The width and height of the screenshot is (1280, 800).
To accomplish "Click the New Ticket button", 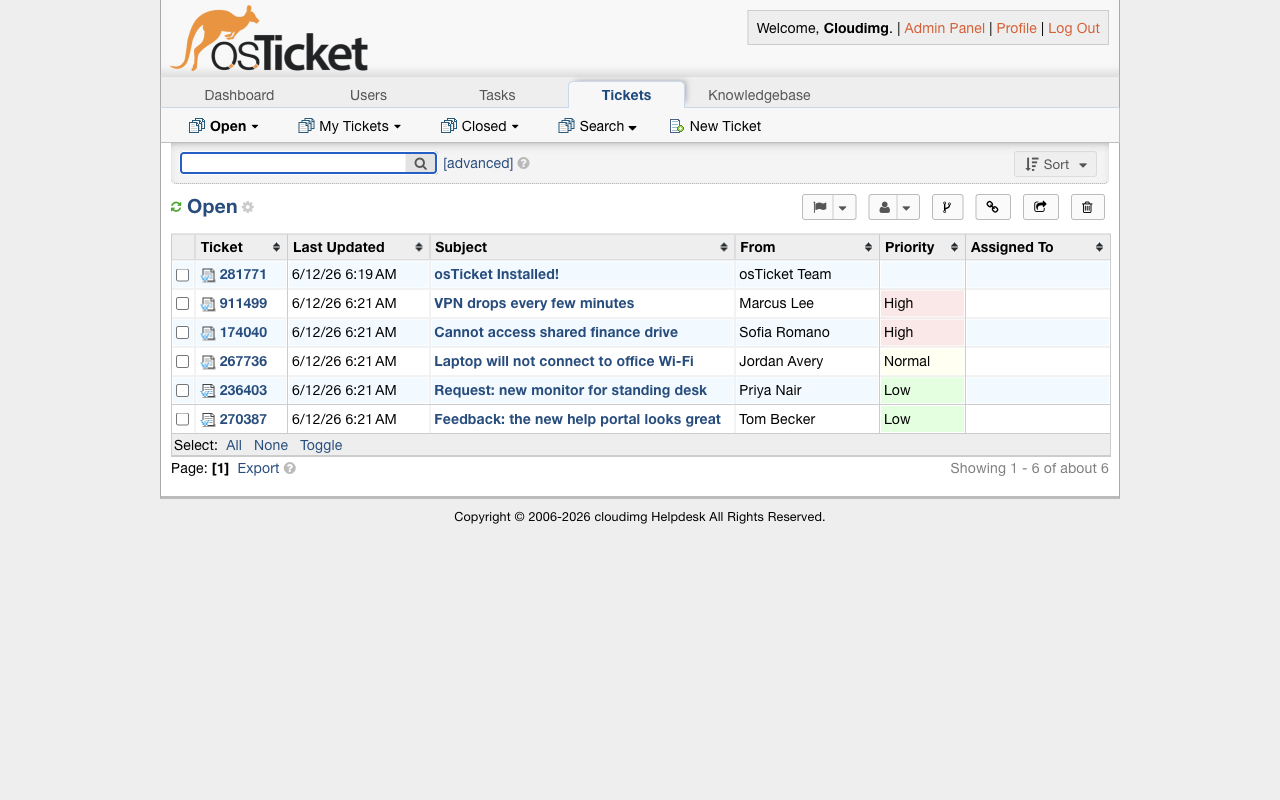I will click(715, 126).
